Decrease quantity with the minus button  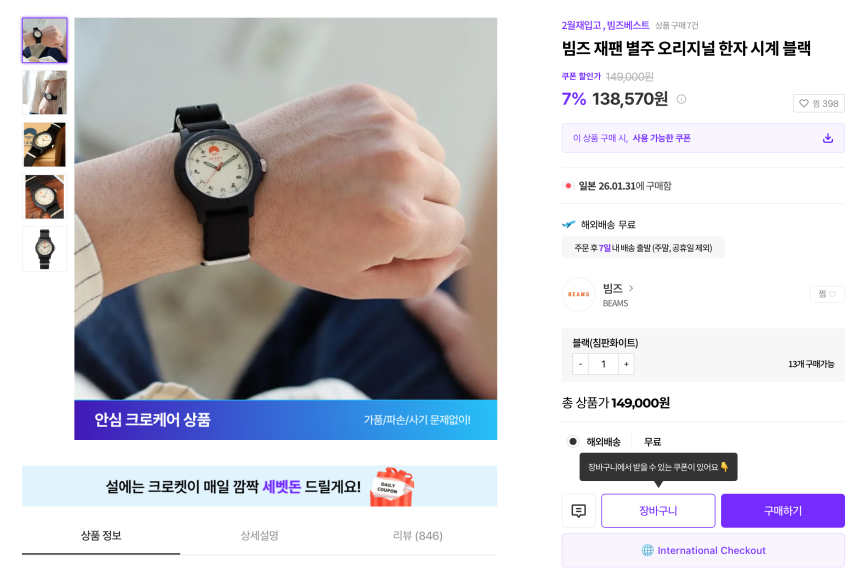click(580, 364)
